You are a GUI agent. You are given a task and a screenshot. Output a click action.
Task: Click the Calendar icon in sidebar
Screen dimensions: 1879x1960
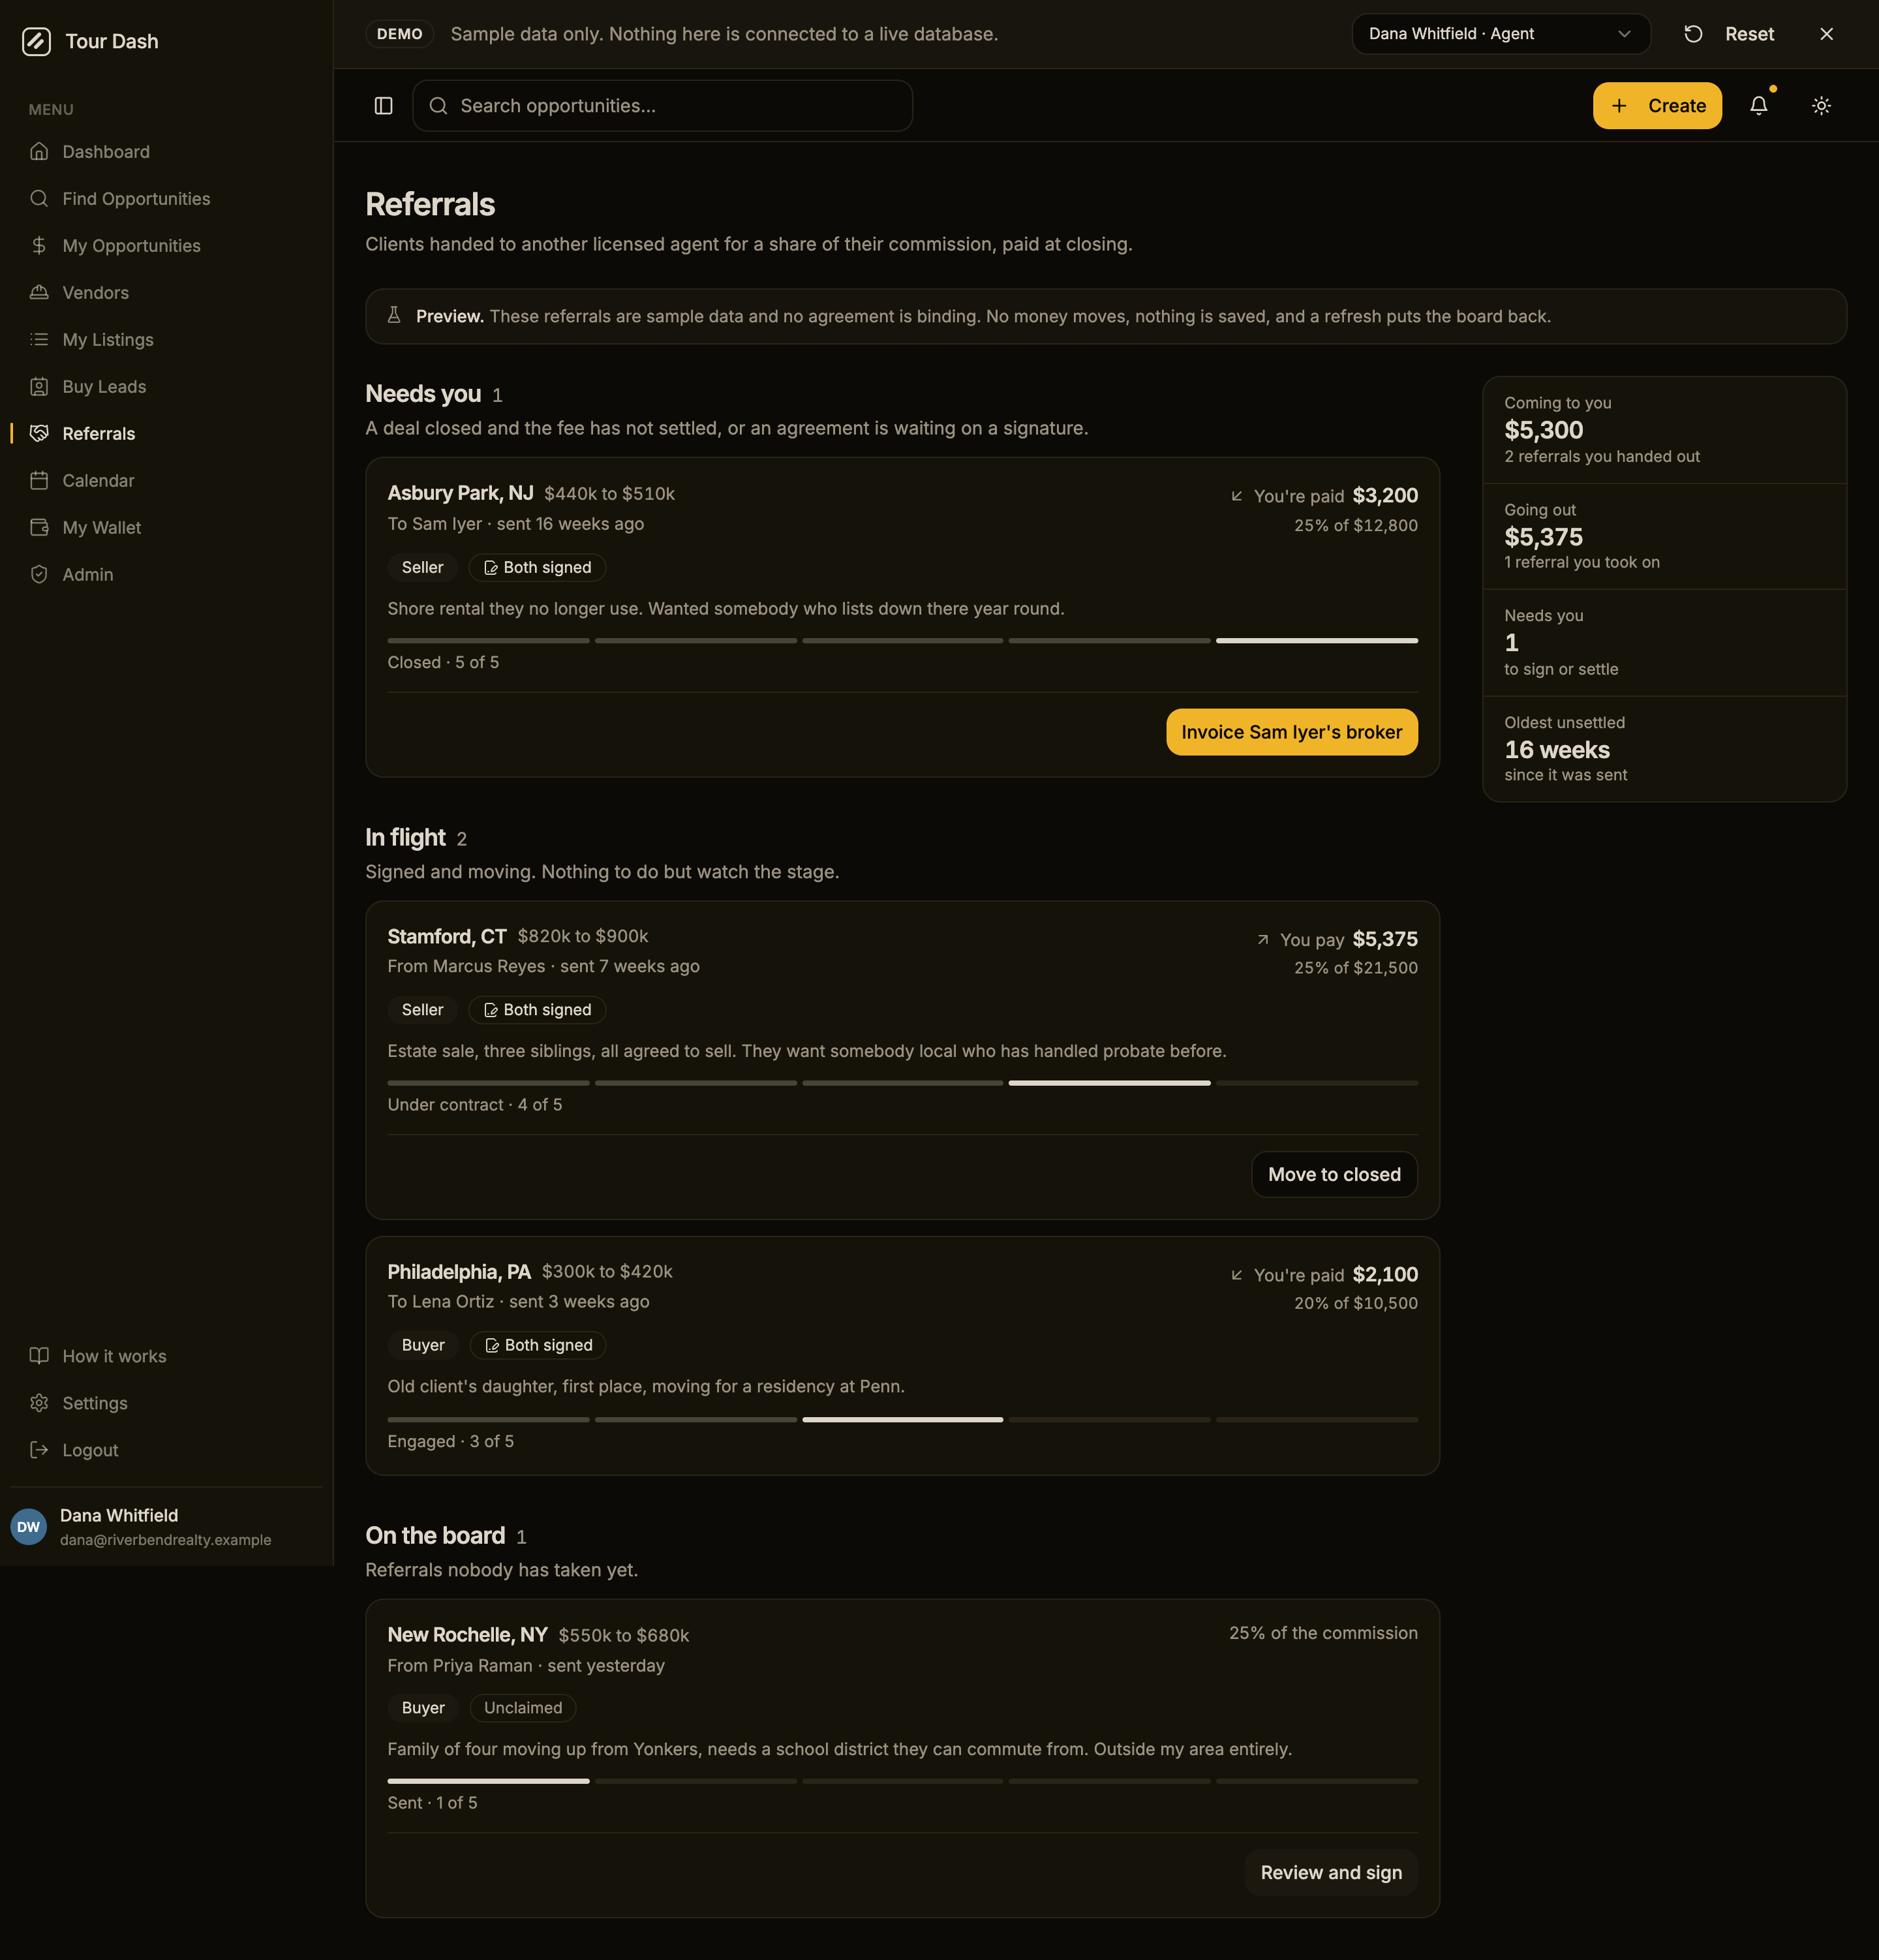click(39, 481)
